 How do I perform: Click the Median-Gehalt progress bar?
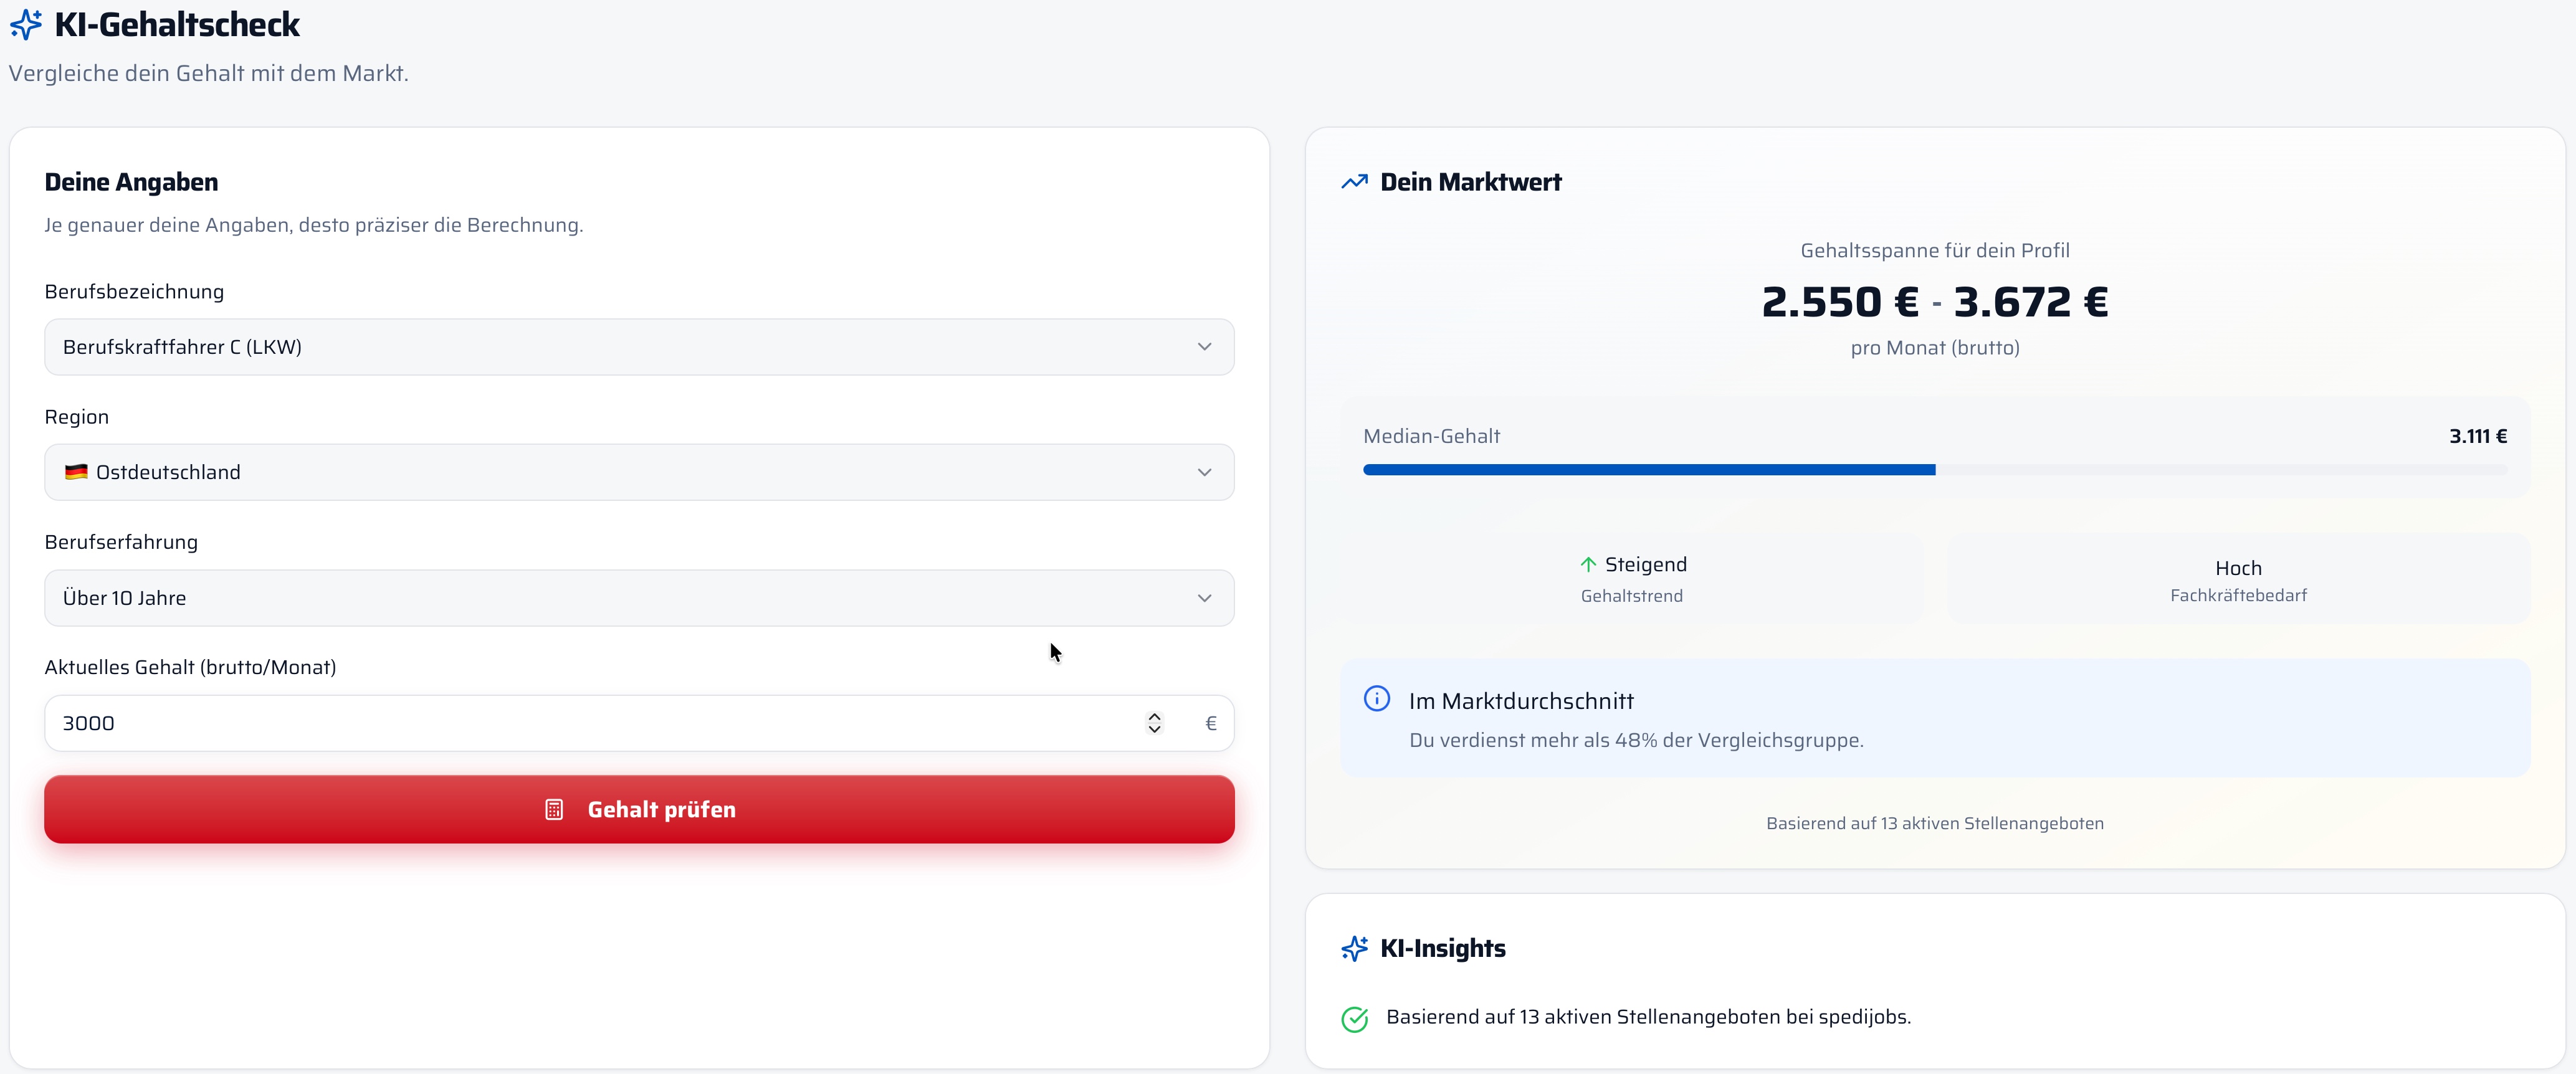(x=1934, y=470)
